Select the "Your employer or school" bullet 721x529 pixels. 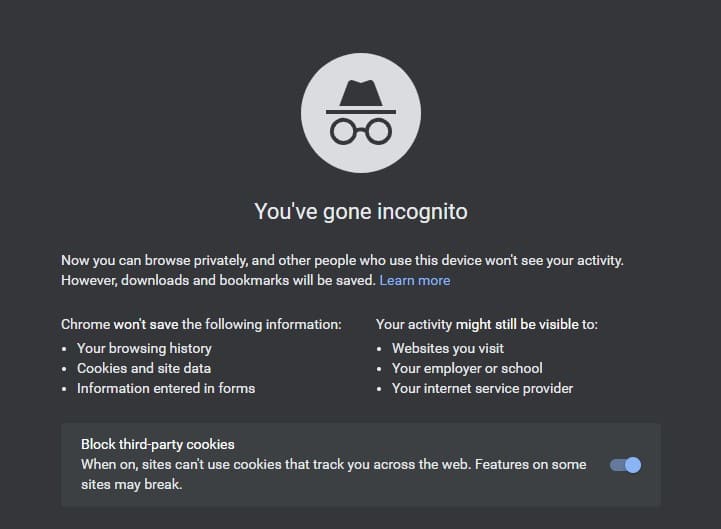pyautogui.click(x=467, y=368)
